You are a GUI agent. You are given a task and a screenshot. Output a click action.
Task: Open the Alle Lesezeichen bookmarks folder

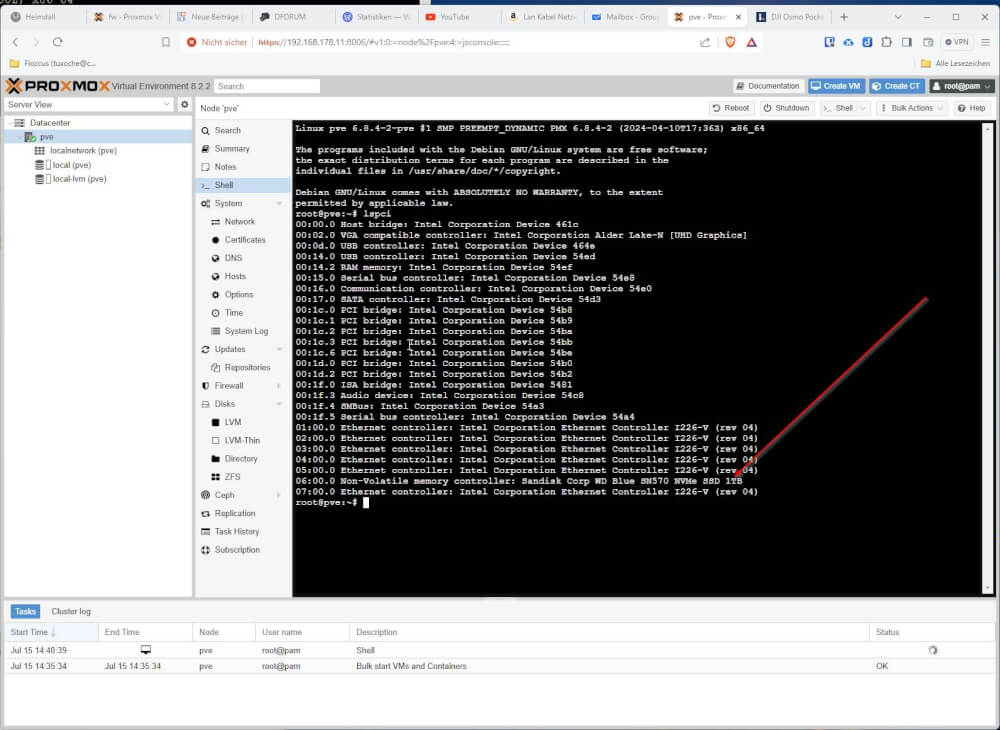(955, 63)
